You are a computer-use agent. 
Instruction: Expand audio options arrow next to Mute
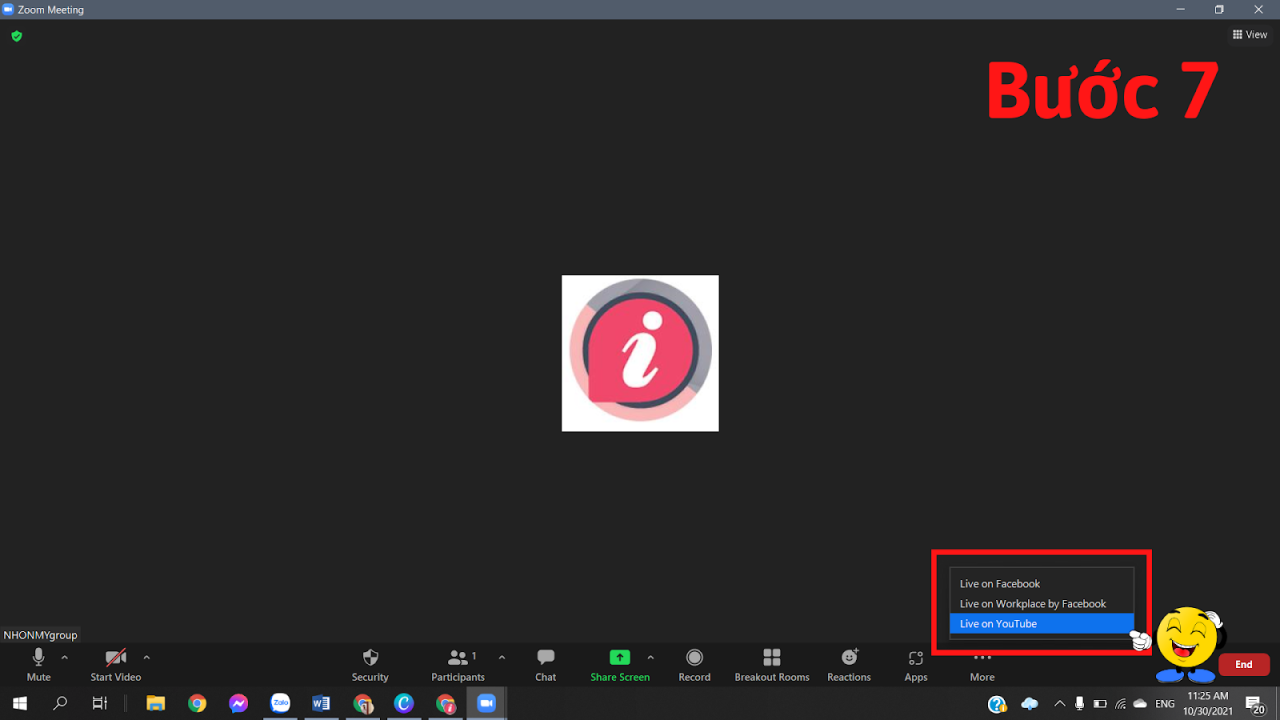(x=64, y=658)
